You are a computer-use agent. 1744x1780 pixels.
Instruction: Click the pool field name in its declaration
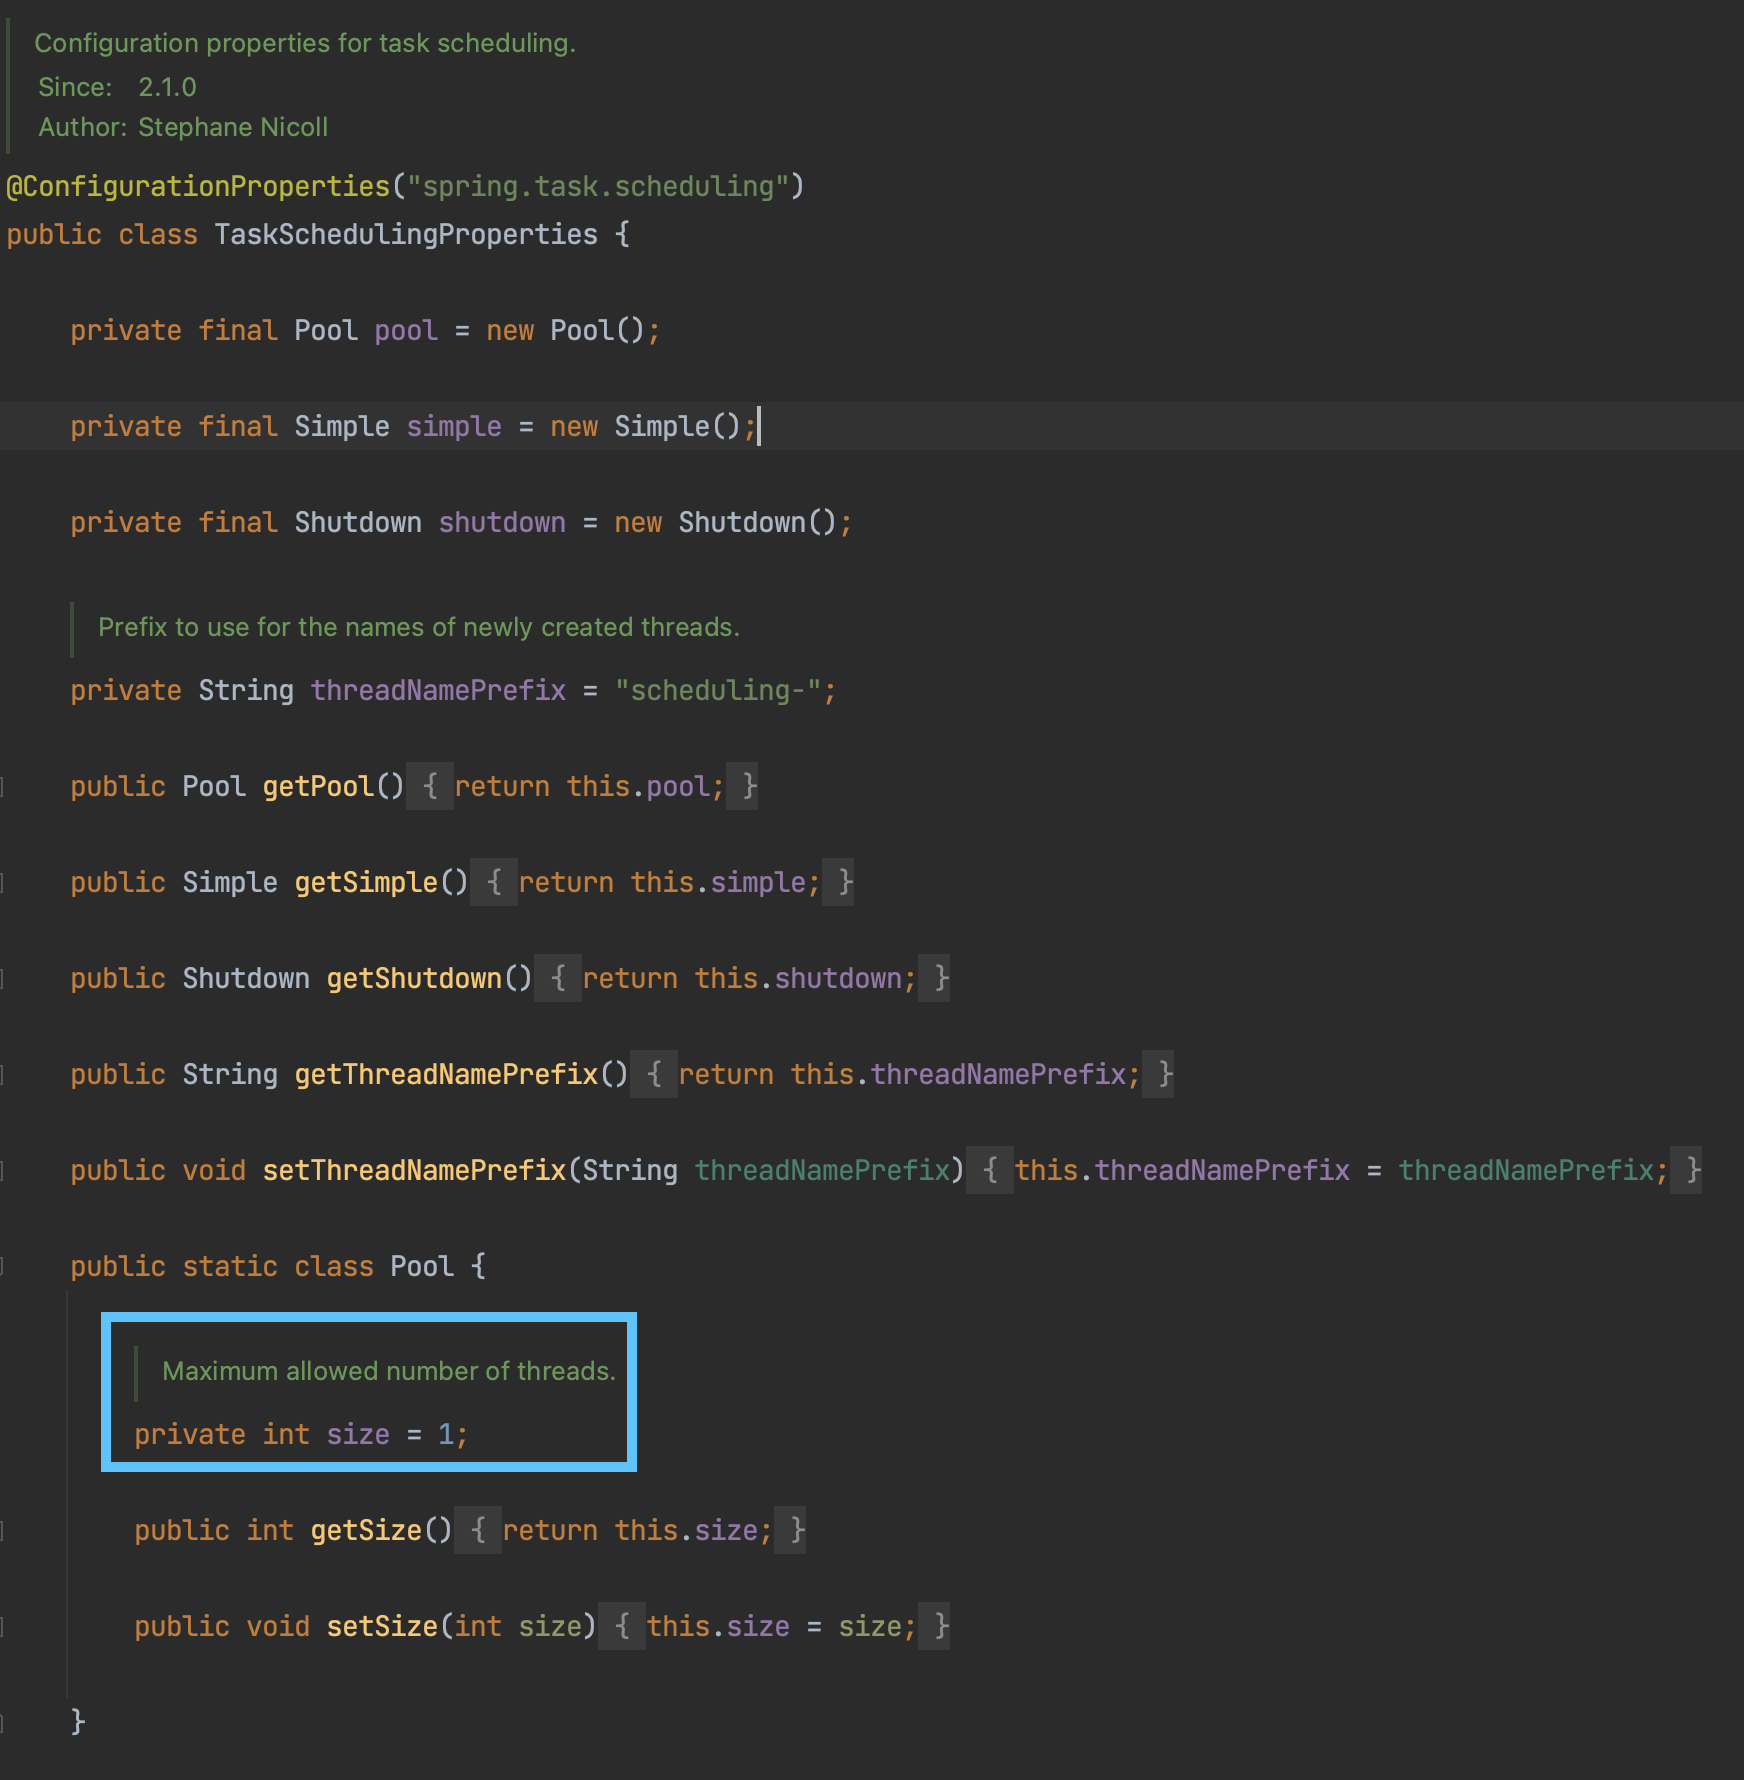click(406, 330)
